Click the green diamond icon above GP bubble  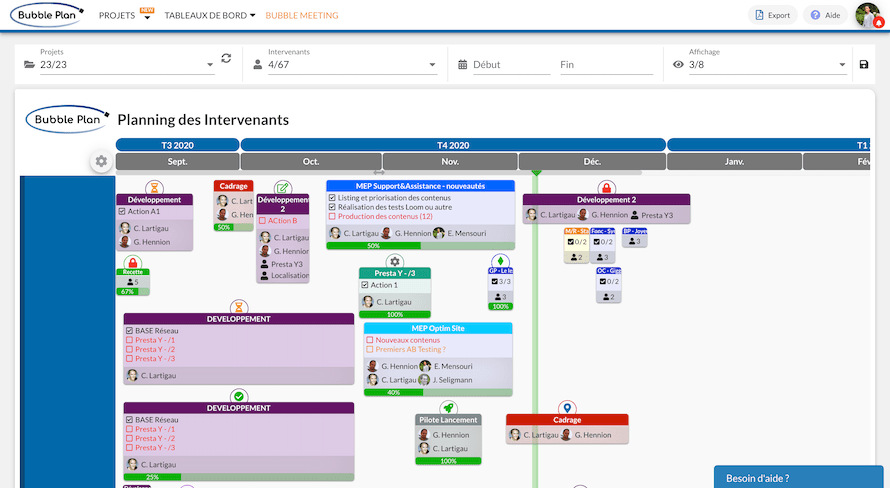tap(500, 262)
